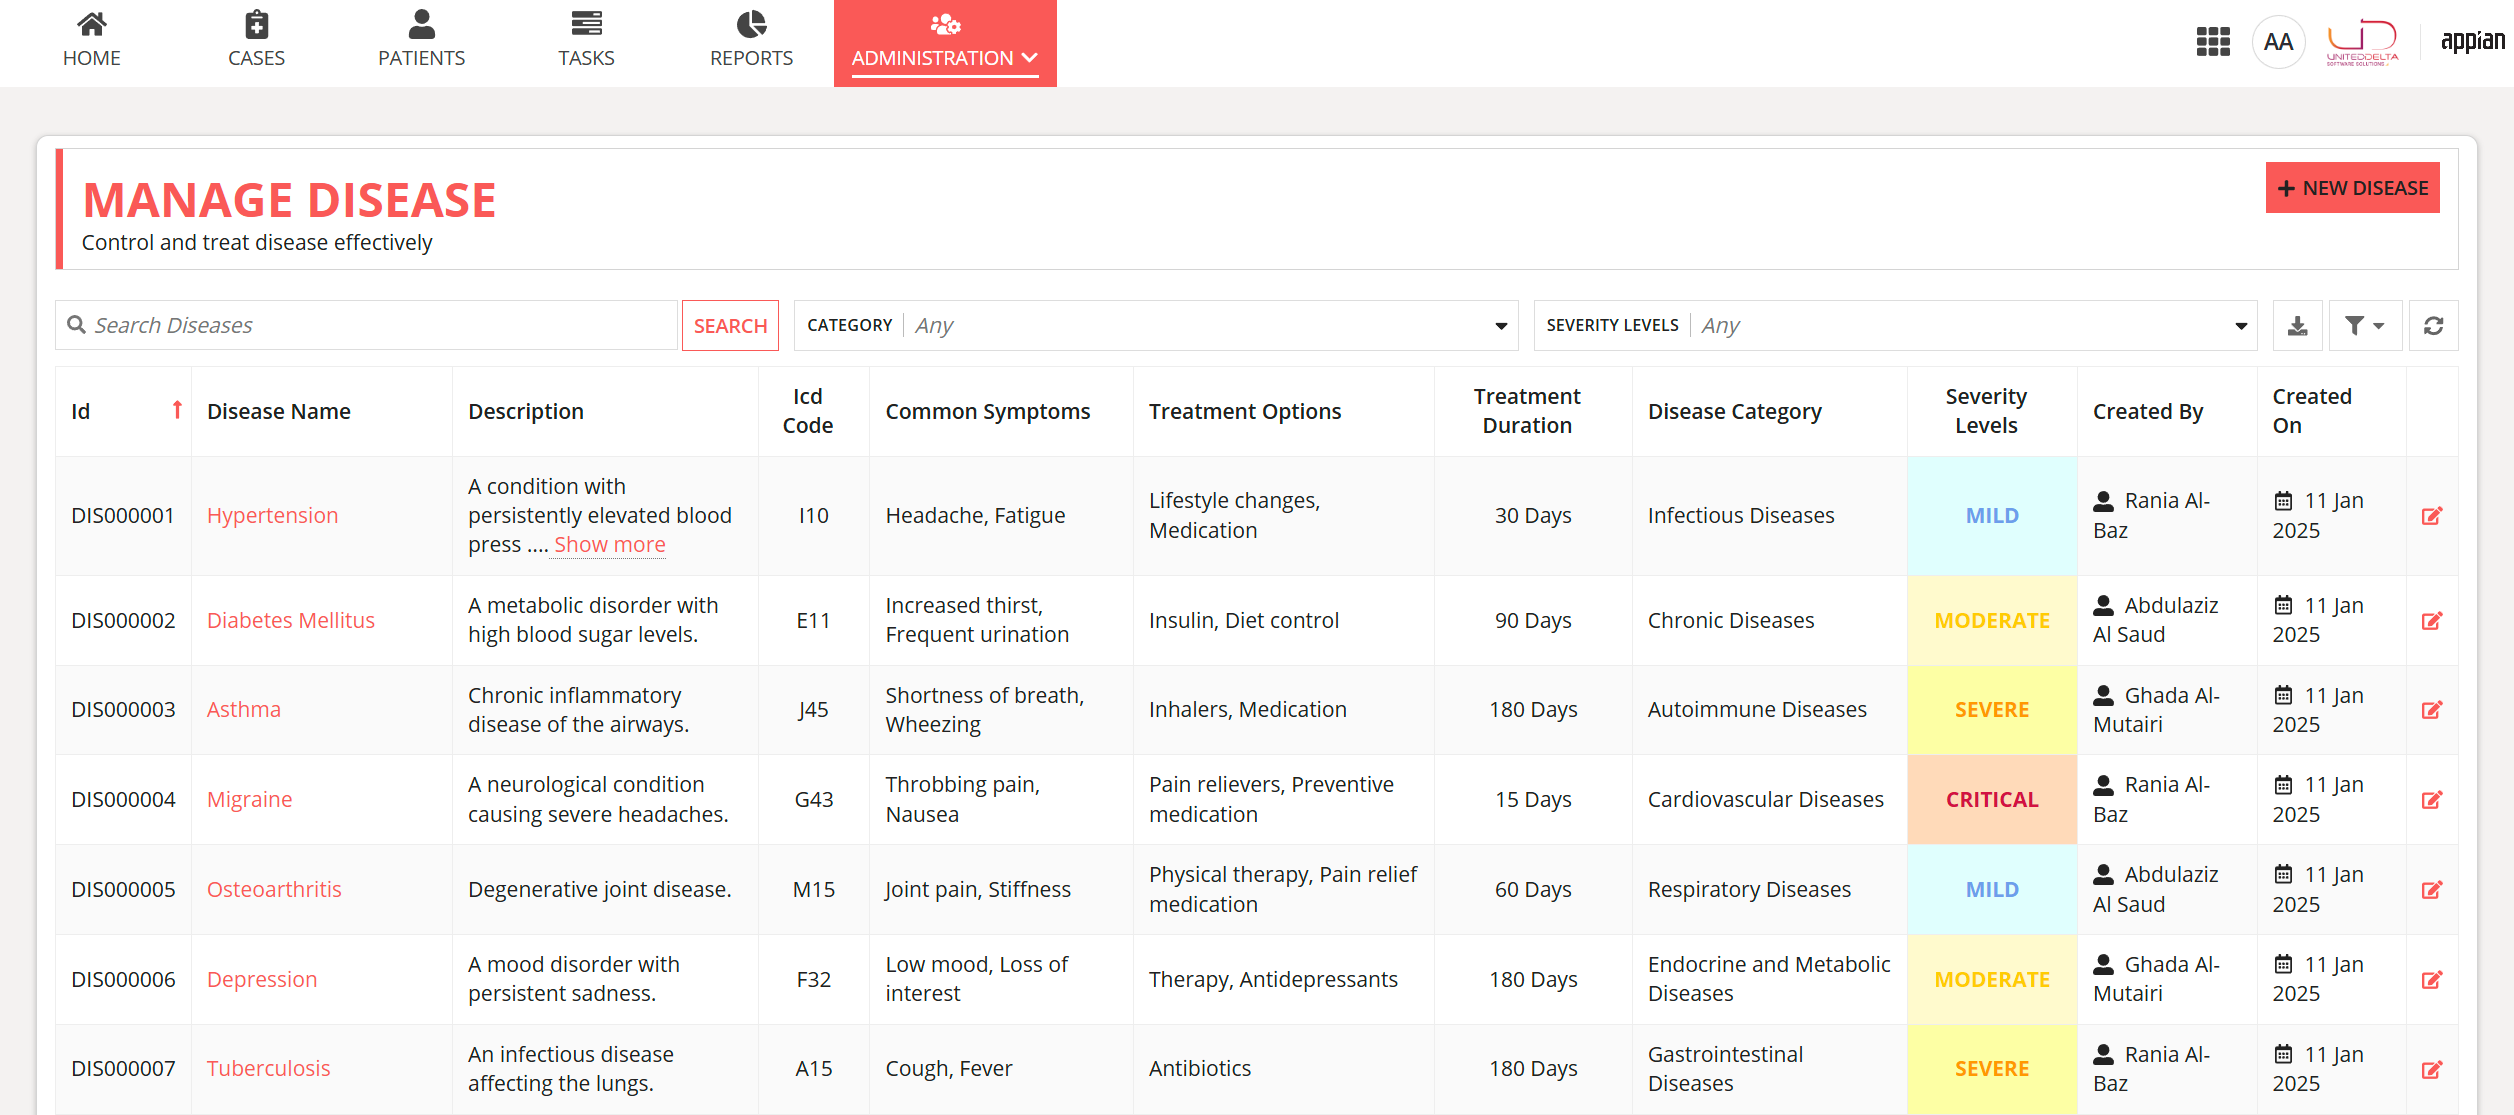The width and height of the screenshot is (2514, 1115).
Task: Open the app navigation grid icon
Action: (x=2213, y=42)
